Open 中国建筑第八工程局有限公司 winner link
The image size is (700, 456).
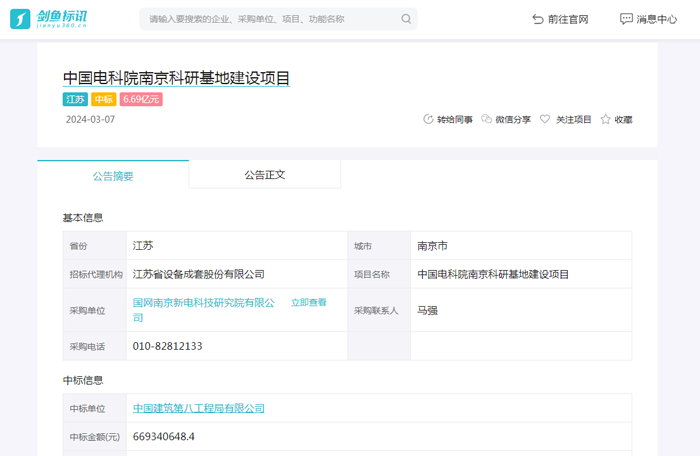(199, 408)
